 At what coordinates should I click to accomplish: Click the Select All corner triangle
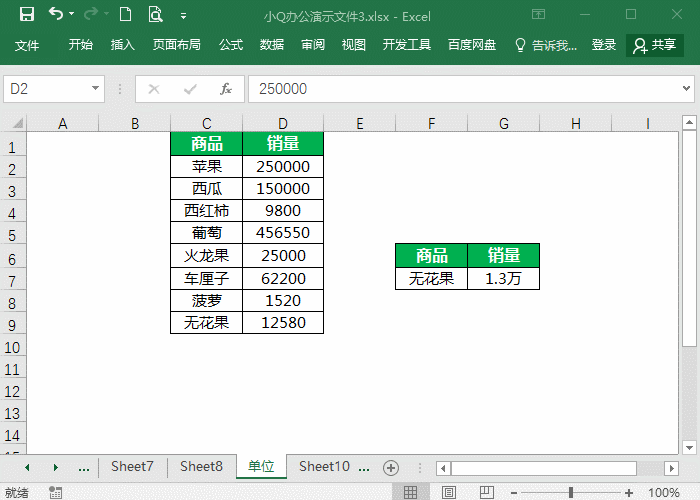pos(17,123)
